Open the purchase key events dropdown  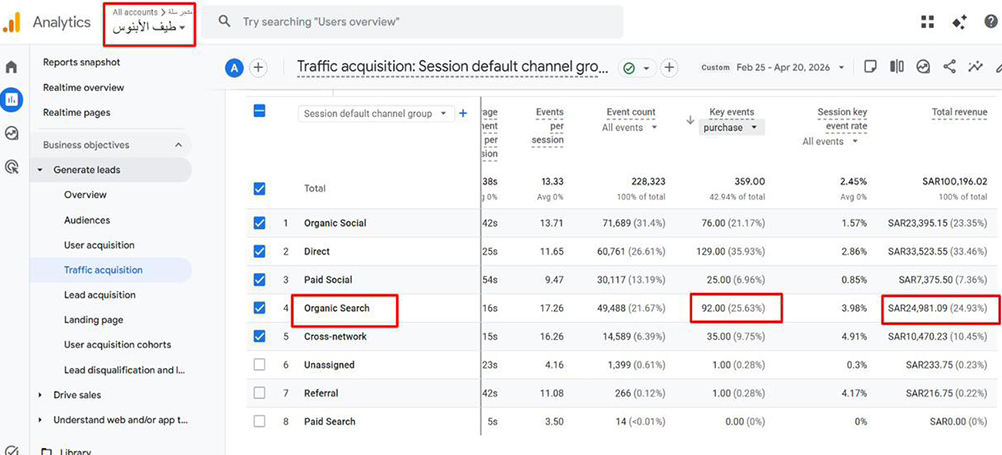pos(732,128)
